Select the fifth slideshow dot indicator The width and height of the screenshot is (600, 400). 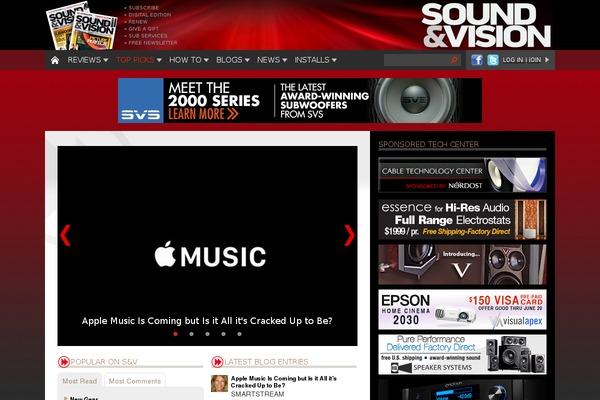pyautogui.click(x=239, y=334)
